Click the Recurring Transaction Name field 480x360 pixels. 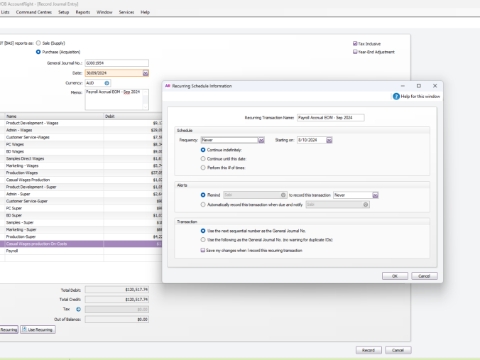pos(331,118)
